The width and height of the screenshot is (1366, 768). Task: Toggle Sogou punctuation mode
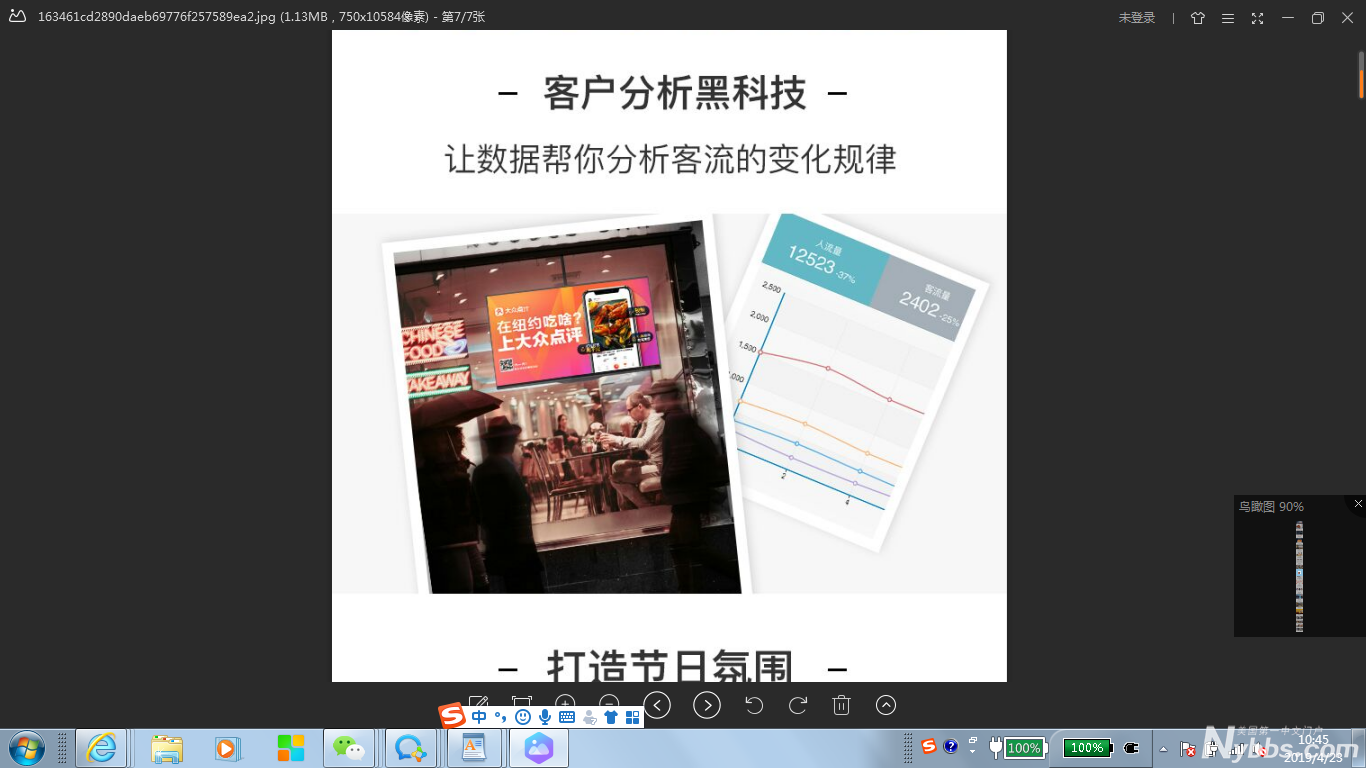pyautogui.click(x=501, y=717)
